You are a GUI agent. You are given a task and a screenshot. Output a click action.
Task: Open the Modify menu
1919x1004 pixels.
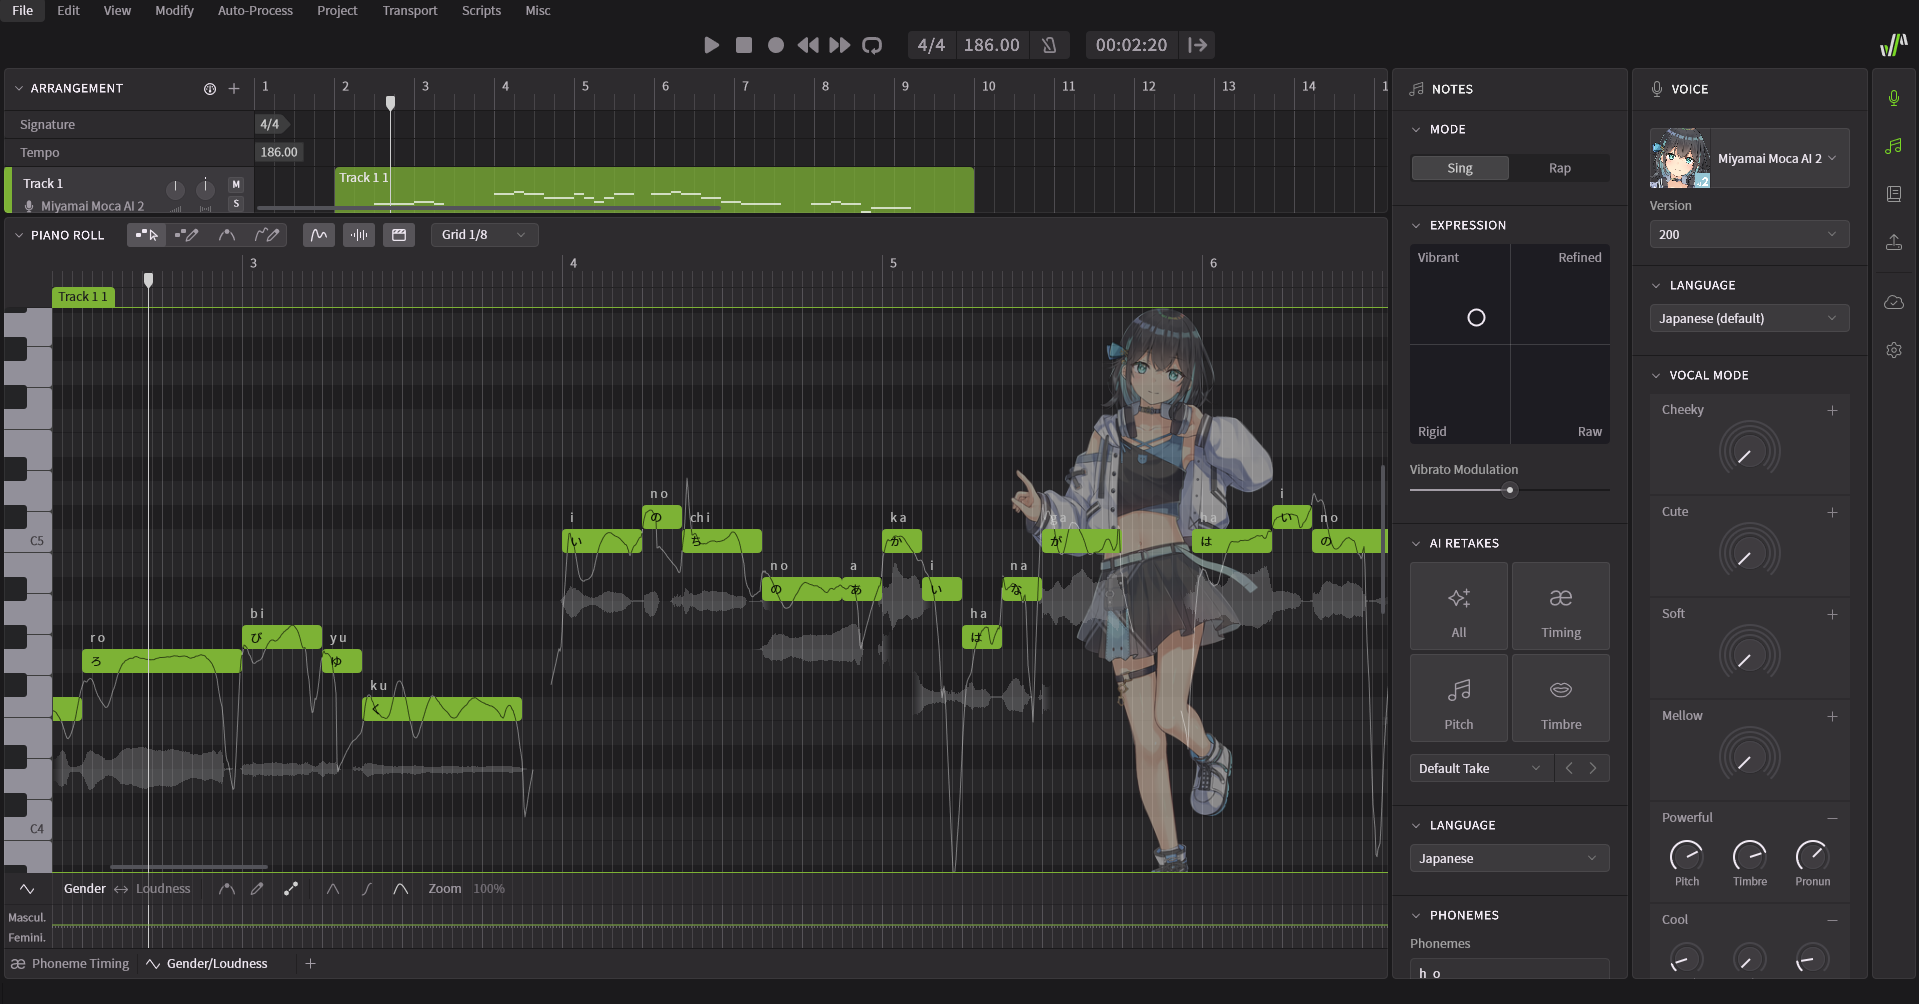[x=174, y=10]
